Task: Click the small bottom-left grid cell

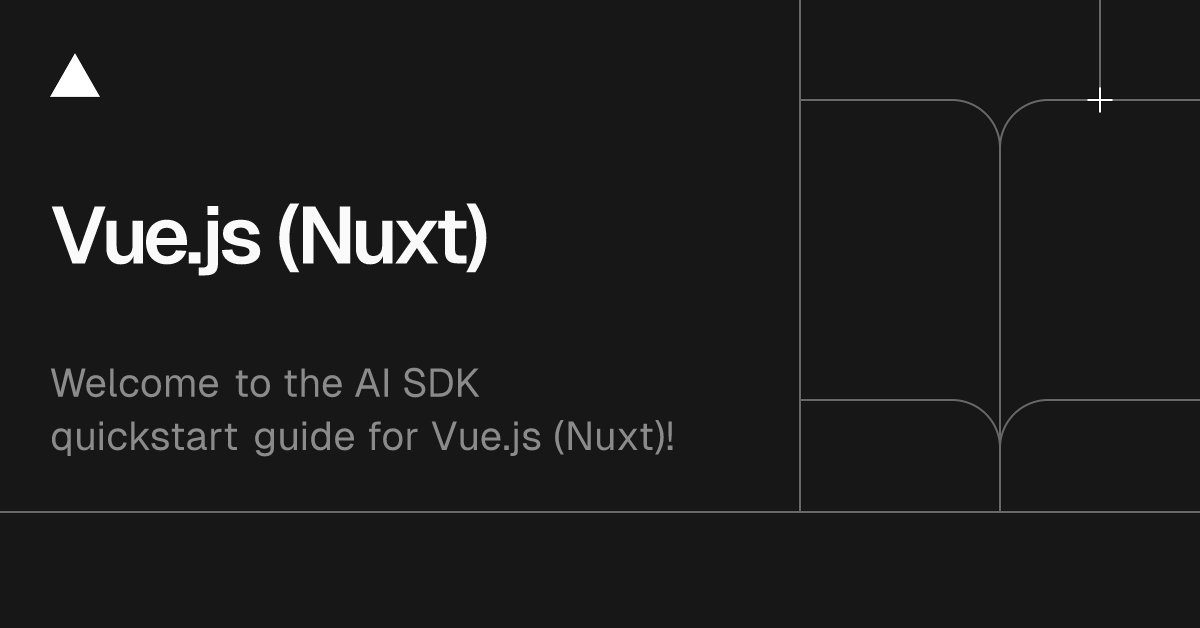Action: click(x=900, y=456)
